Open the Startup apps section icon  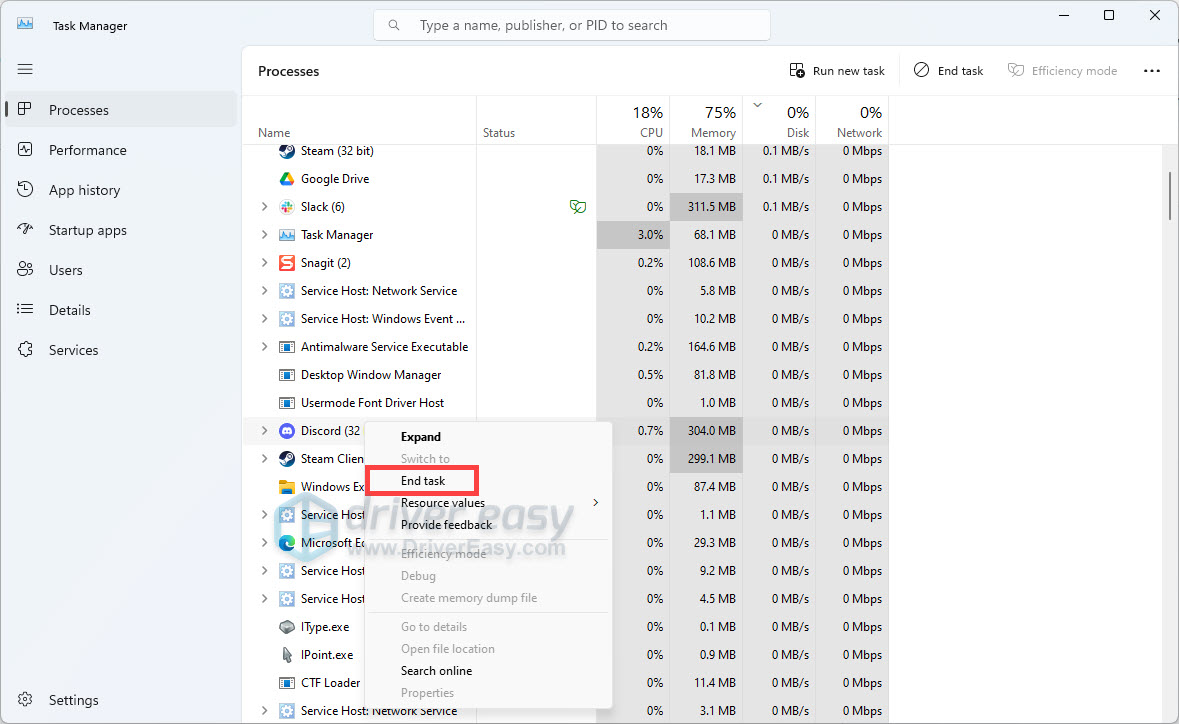point(24,229)
